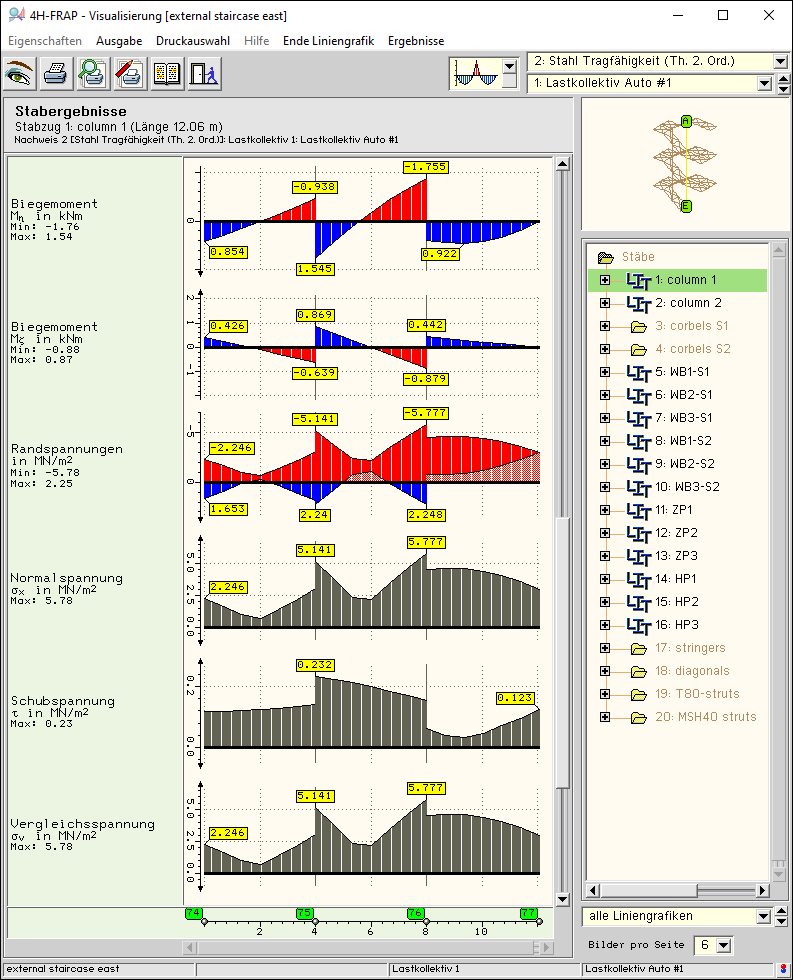Open the Ausgabe menu
Viewport: 793px width, 980px height.
[x=119, y=41]
